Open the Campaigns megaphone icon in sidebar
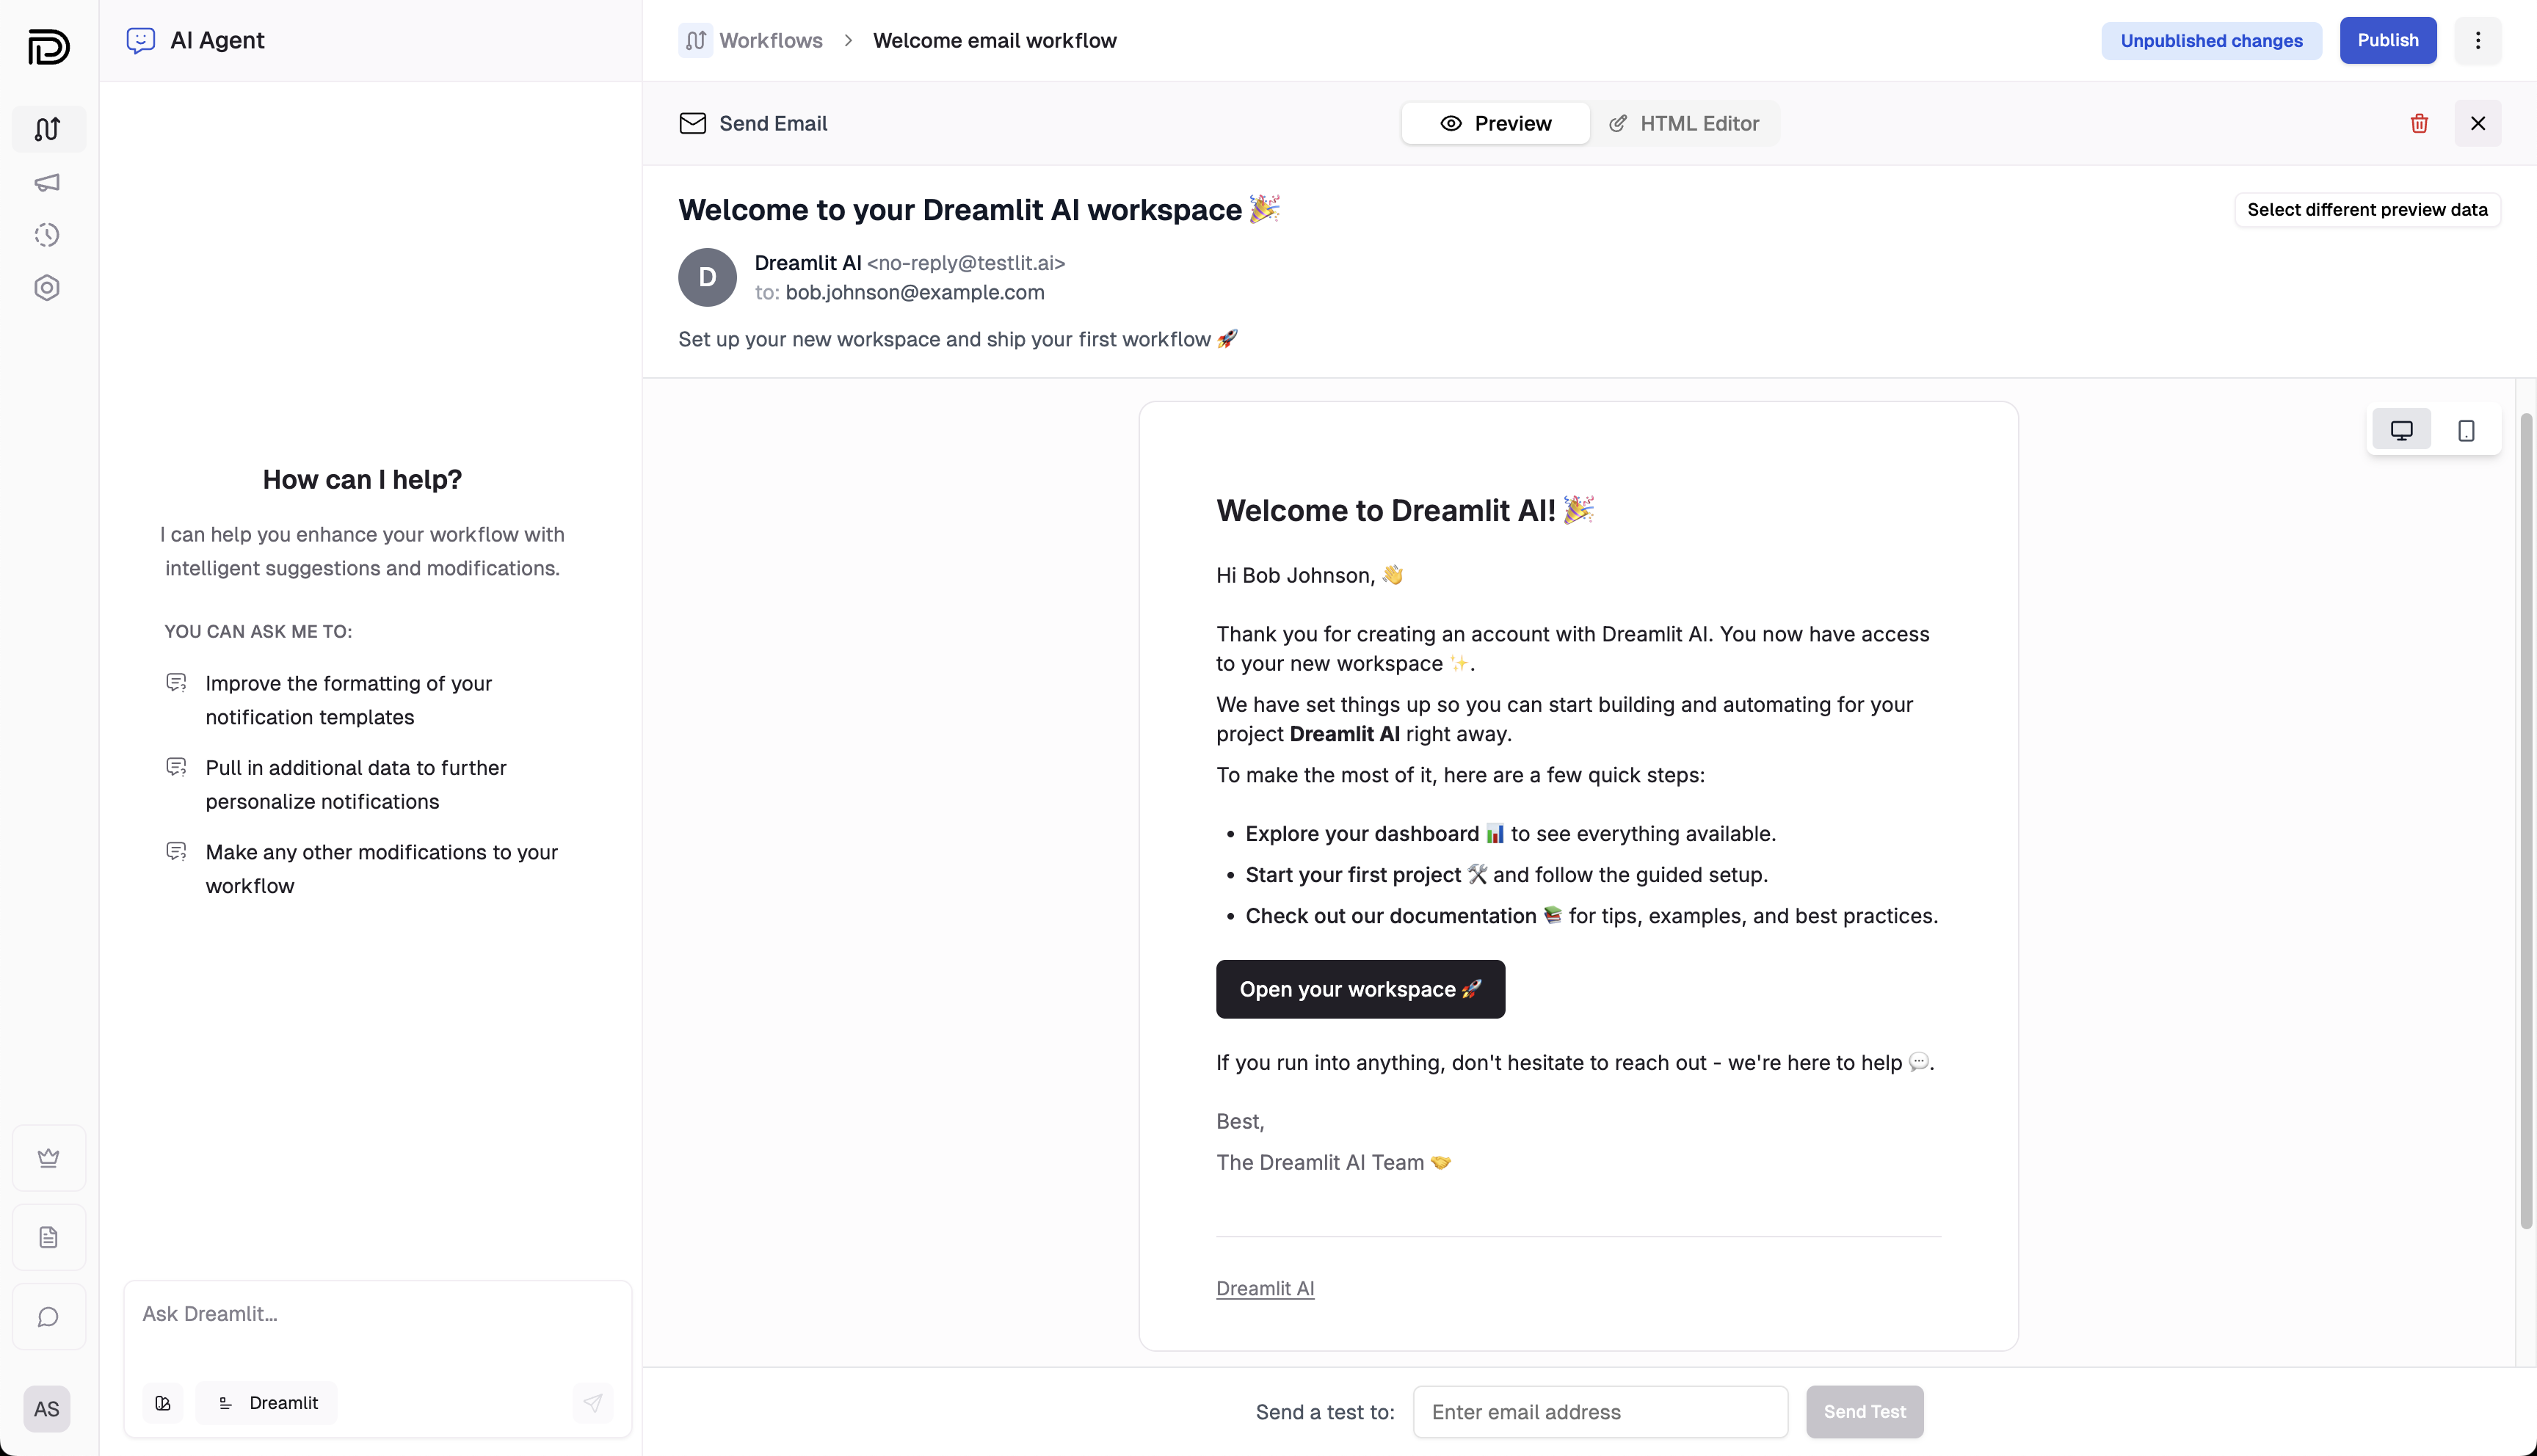This screenshot has width=2537, height=1456. click(x=47, y=183)
